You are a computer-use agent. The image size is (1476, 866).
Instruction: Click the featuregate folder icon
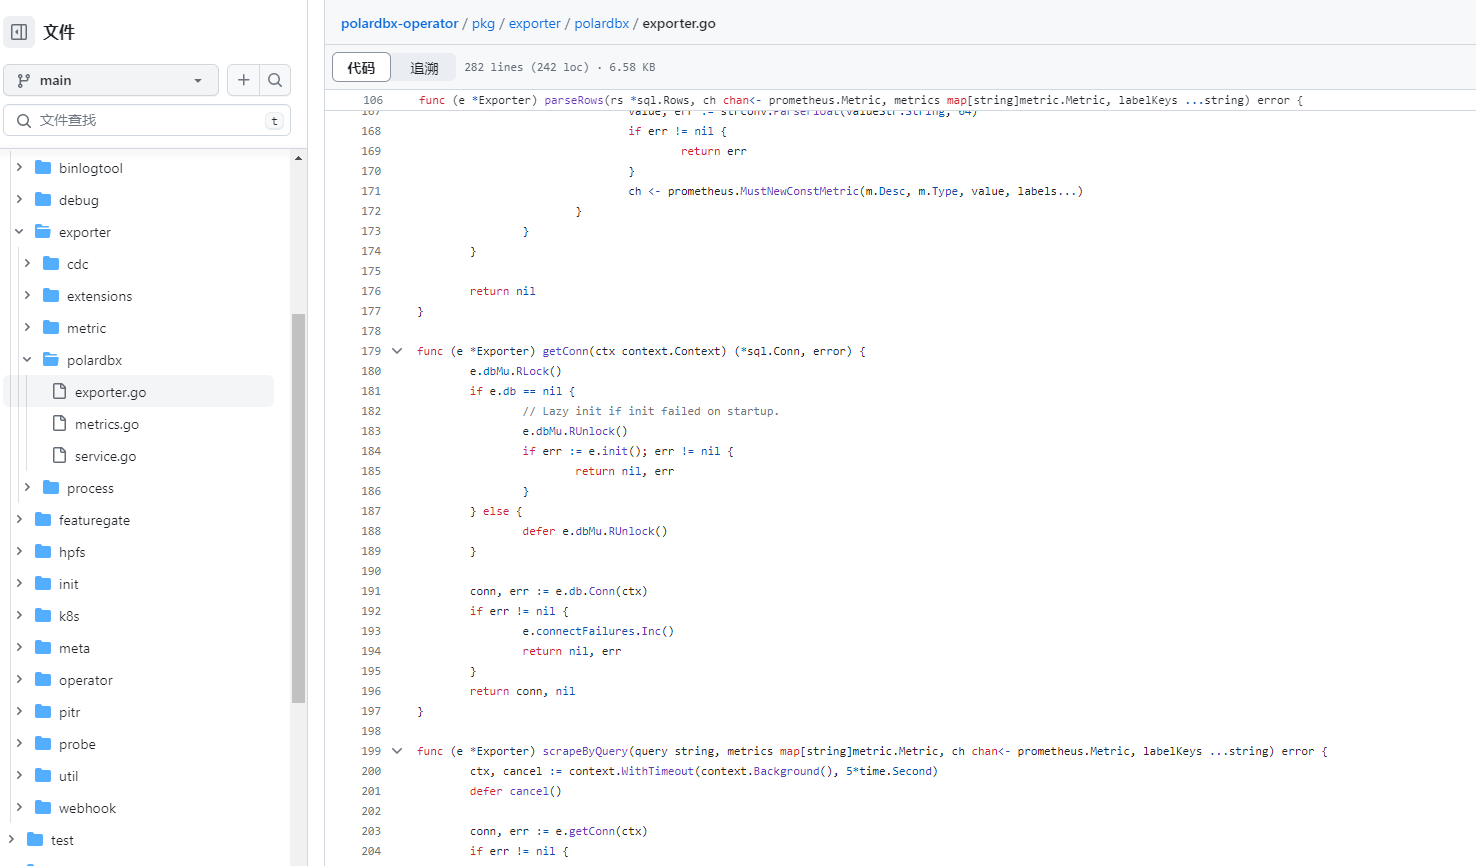point(43,520)
